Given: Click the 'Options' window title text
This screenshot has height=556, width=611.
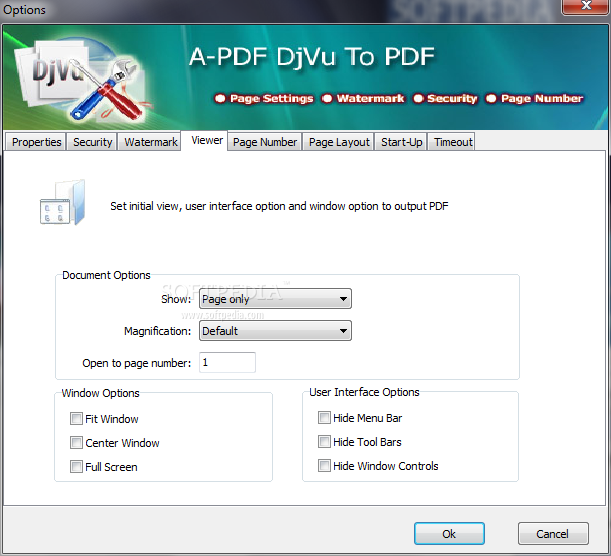Looking at the screenshot, I should click(x=24, y=10).
